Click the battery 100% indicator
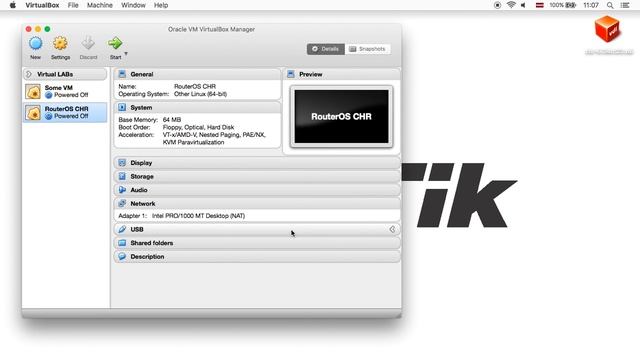This screenshot has height=360, width=640. pyautogui.click(x=562, y=5)
